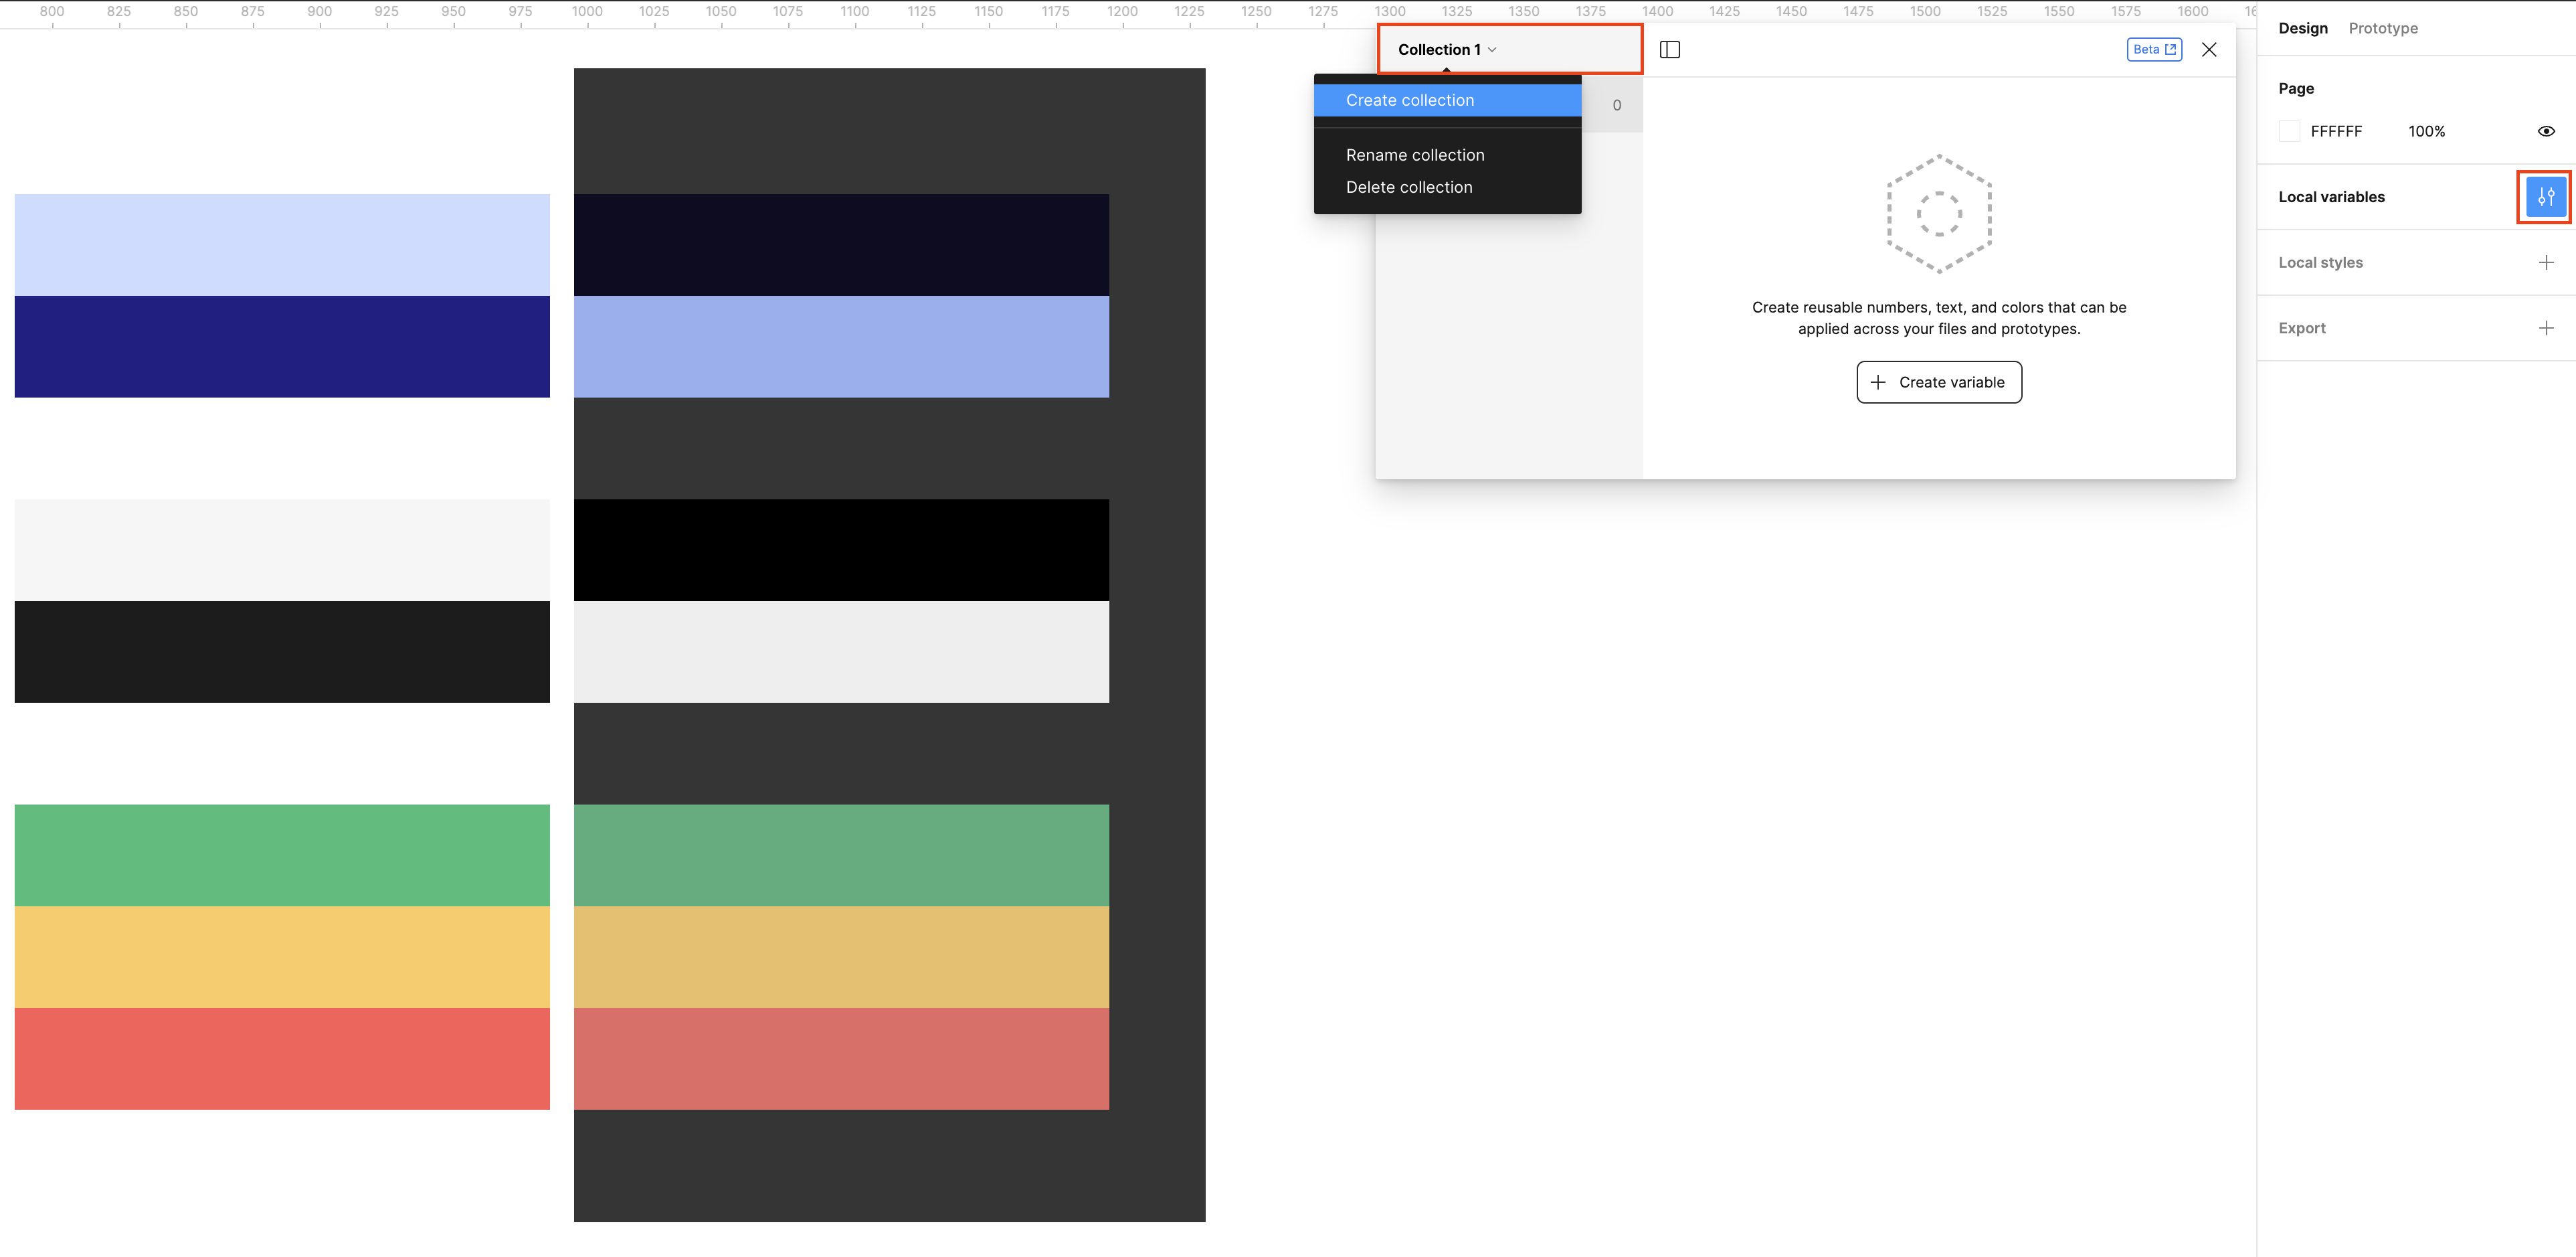Click the Beta external link badge

[x=2153, y=50]
